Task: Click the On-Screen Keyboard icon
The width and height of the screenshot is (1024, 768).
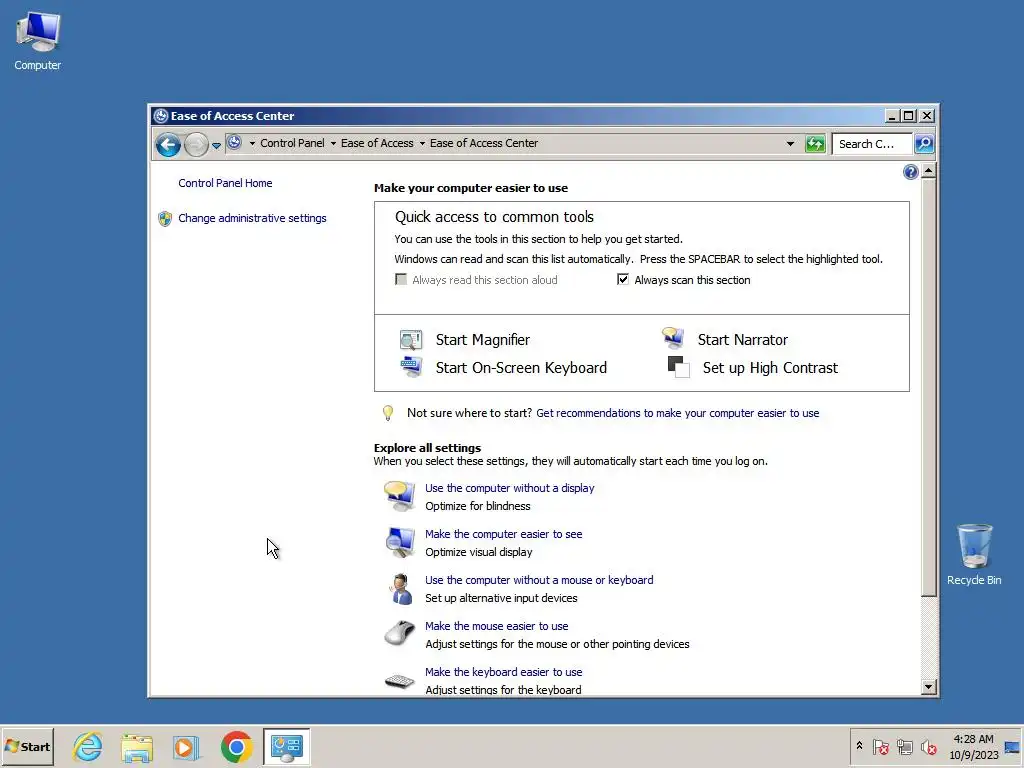Action: [411, 367]
